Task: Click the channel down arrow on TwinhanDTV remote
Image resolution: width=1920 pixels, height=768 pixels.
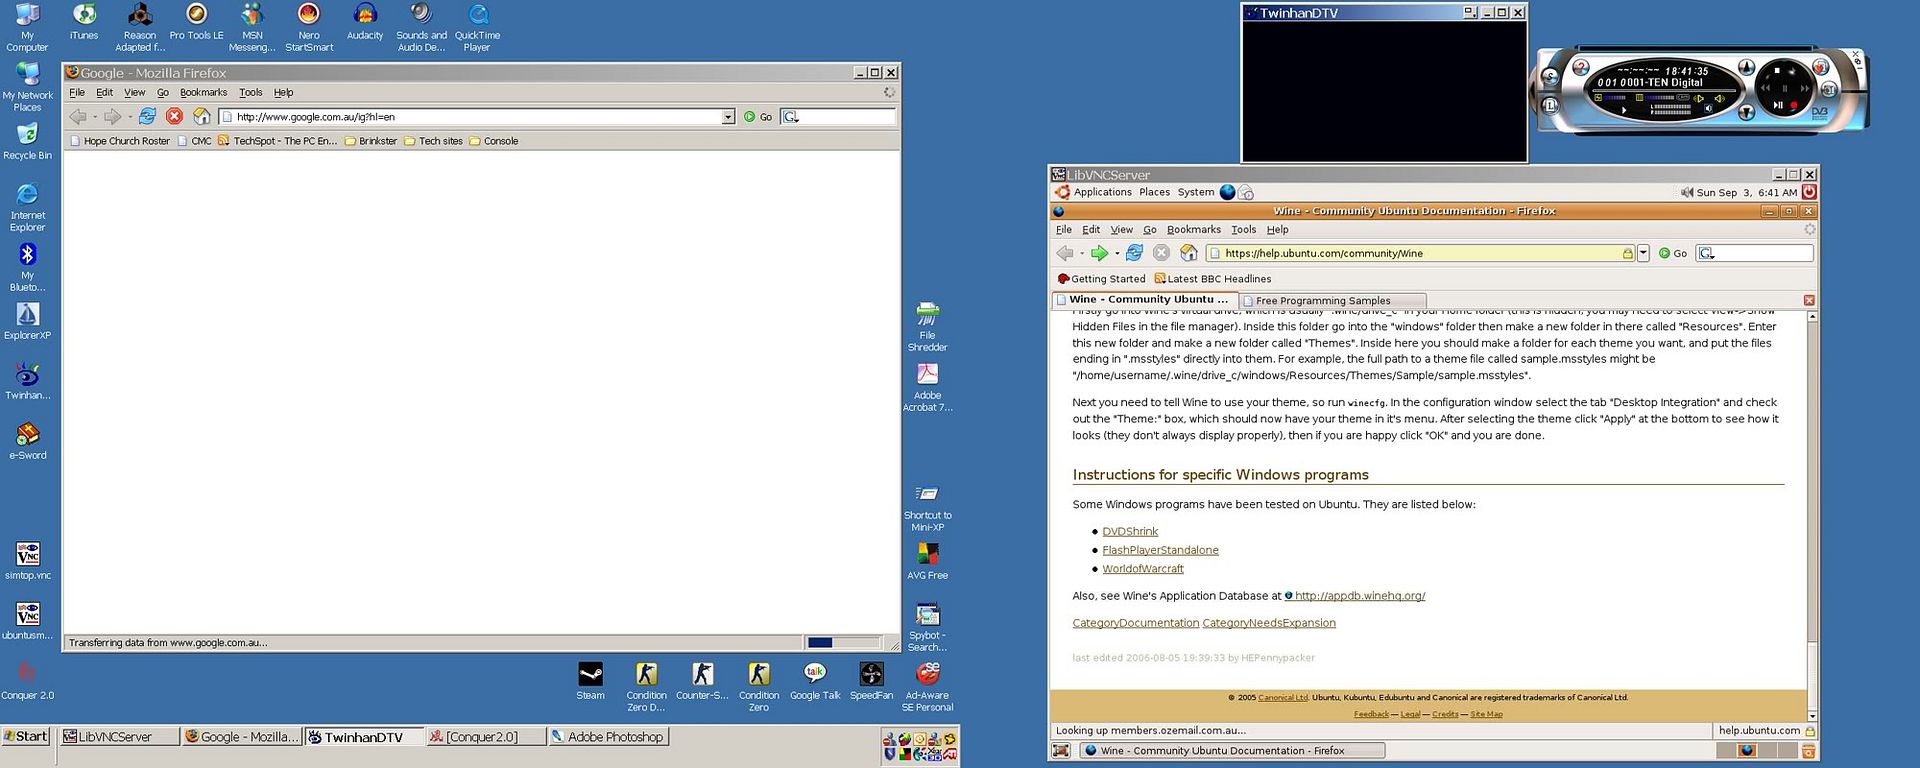Action: 1747,113
